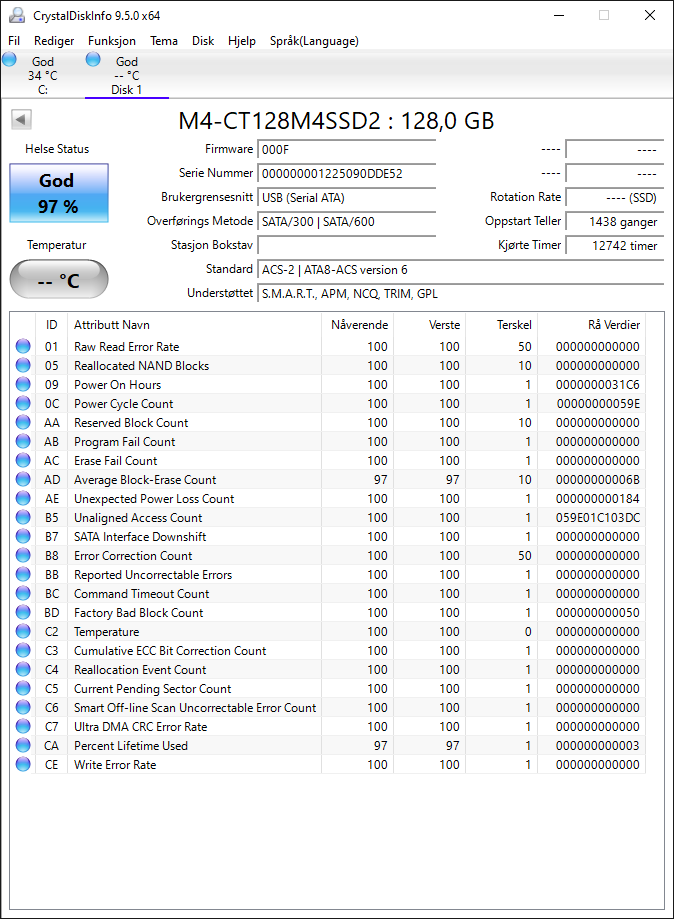Open the Disk menu
Viewport: 674px width, 919px height.
click(x=203, y=41)
